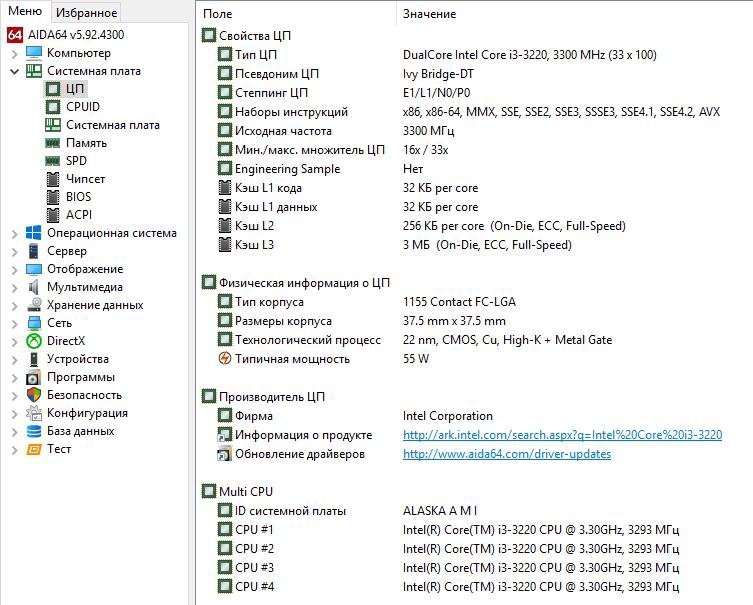
Task: Select the Сервер tower icon
Action: (34, 251)
